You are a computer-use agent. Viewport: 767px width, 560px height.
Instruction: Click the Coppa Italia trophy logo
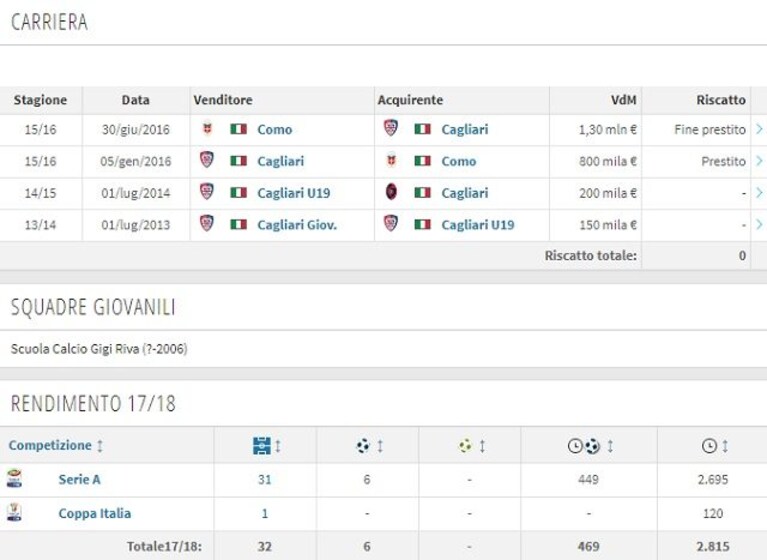pyautogui.click(x=14, y=512)
